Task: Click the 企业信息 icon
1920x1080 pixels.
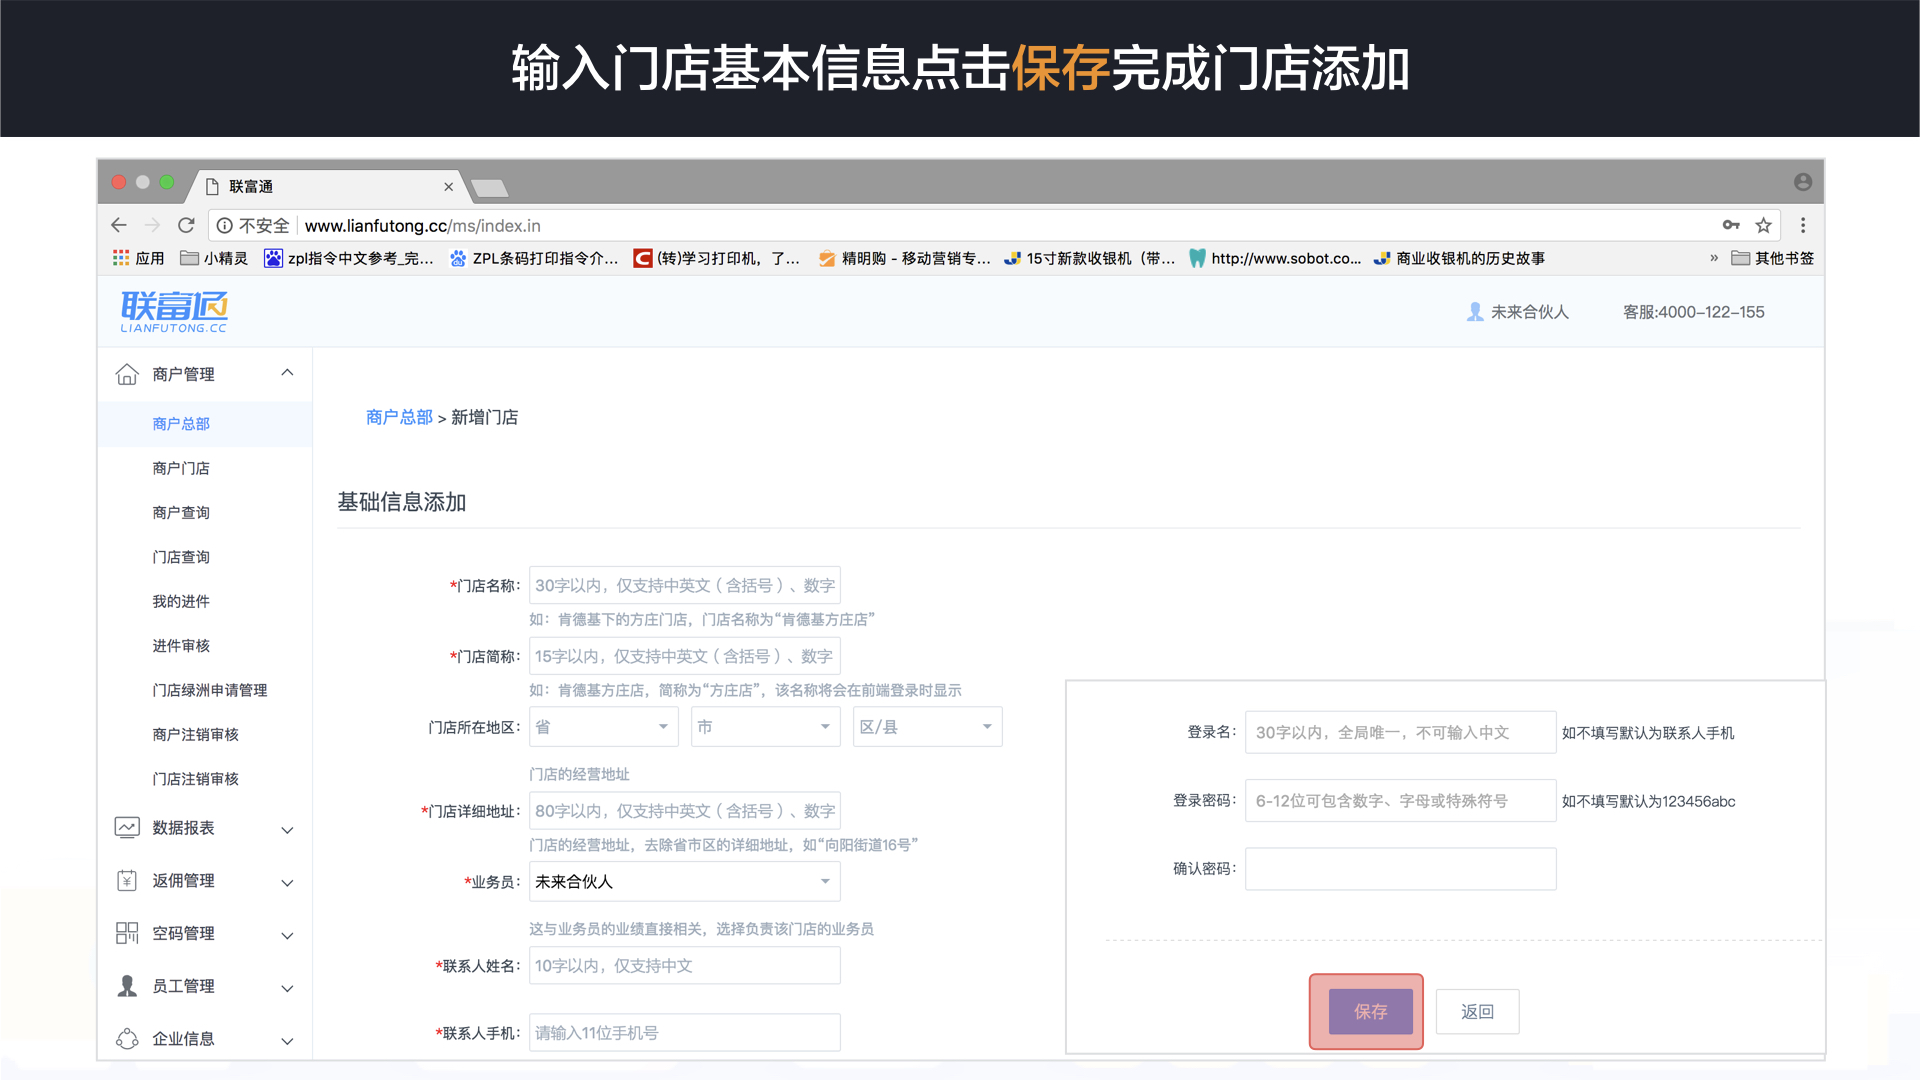Action: (x=127, y=1039)
